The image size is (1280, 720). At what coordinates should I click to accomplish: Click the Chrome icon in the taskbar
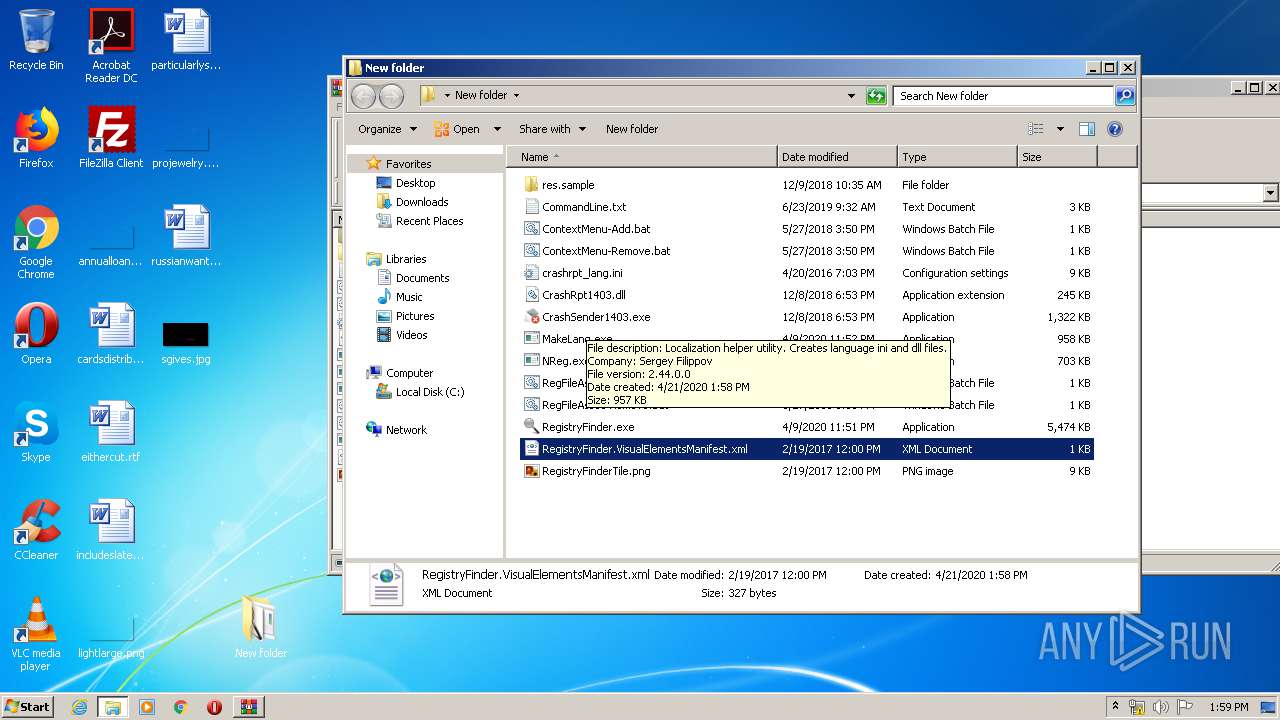coord(180,707)
